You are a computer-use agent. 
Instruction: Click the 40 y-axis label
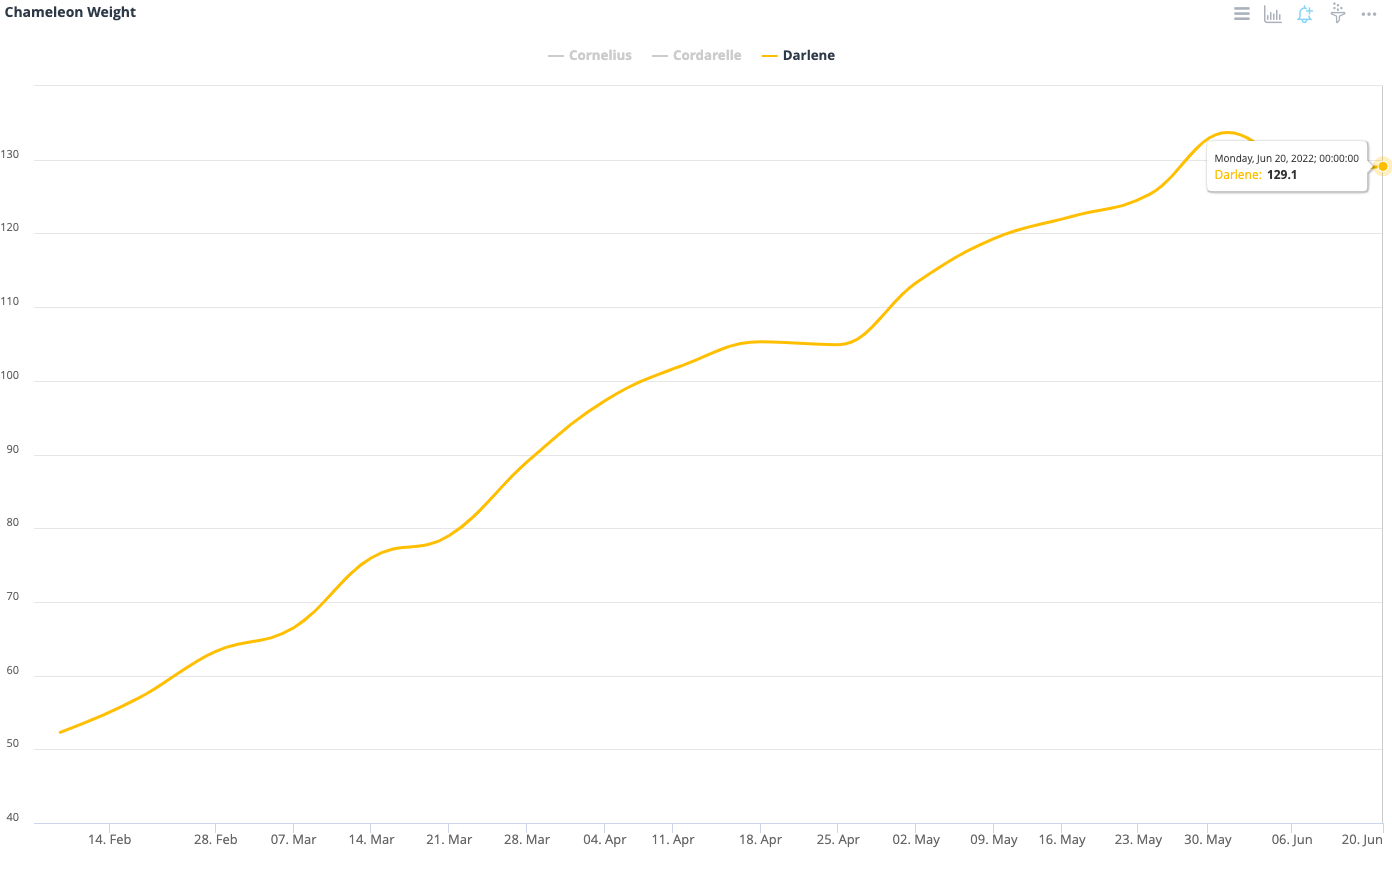tap(12, 818)
